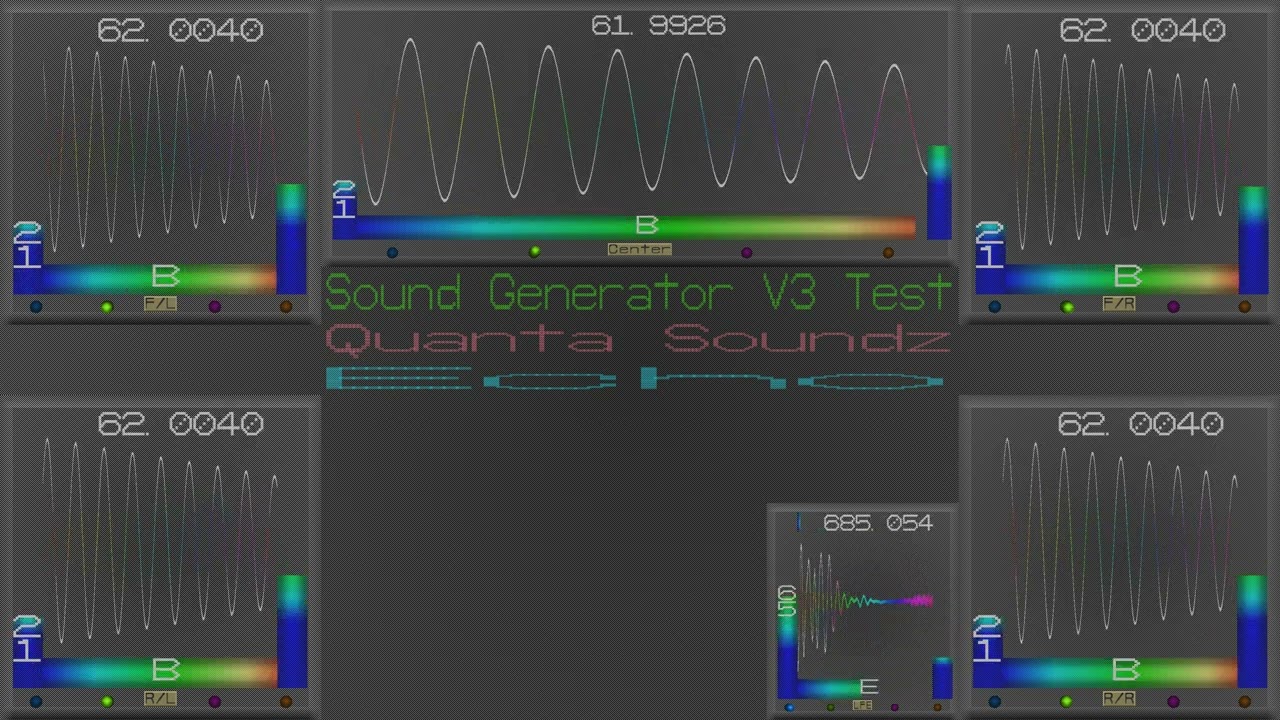Click the orange dot in F/L panel
1280x720 pixels.
click(285, 307)
